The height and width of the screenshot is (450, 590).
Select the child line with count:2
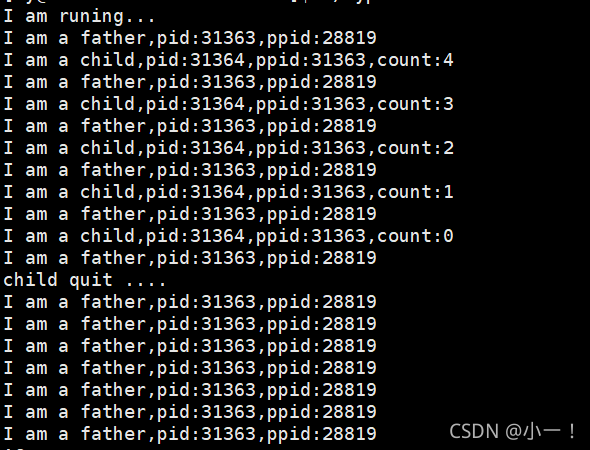click(x=228, y=148)
